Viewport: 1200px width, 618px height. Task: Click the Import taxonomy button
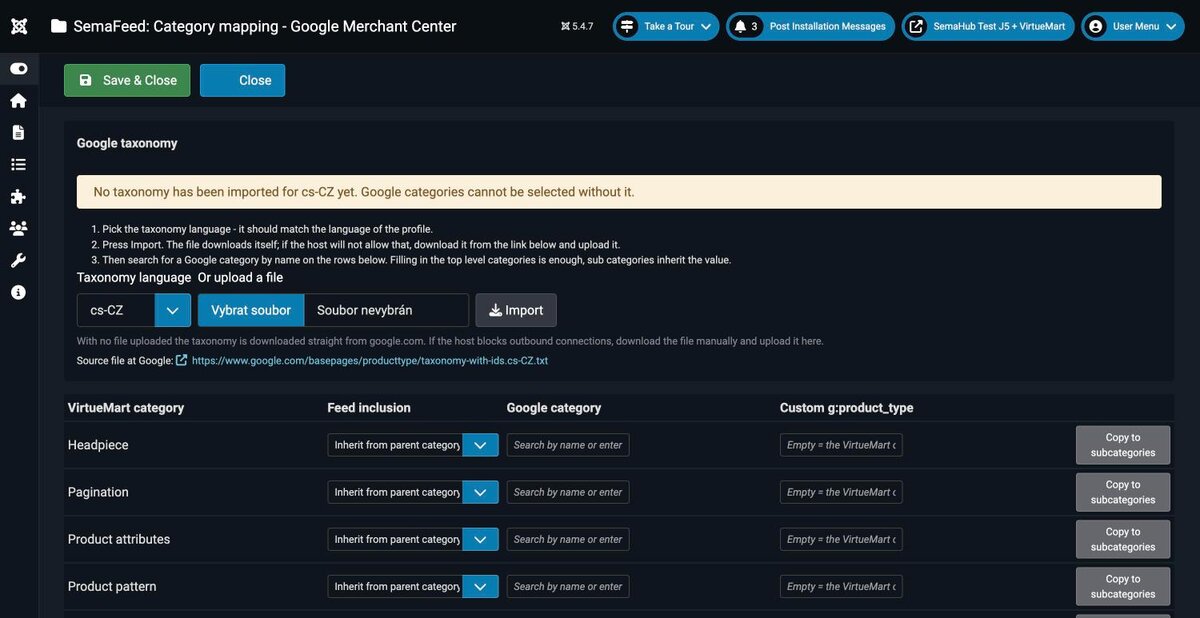click(516, 310)
